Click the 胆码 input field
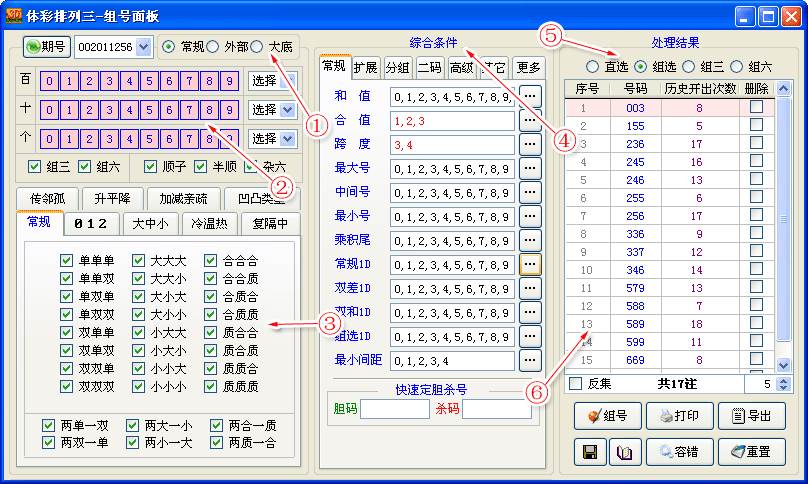The height and width of the screenshot is (484, 808). click(x=394, y=409)
